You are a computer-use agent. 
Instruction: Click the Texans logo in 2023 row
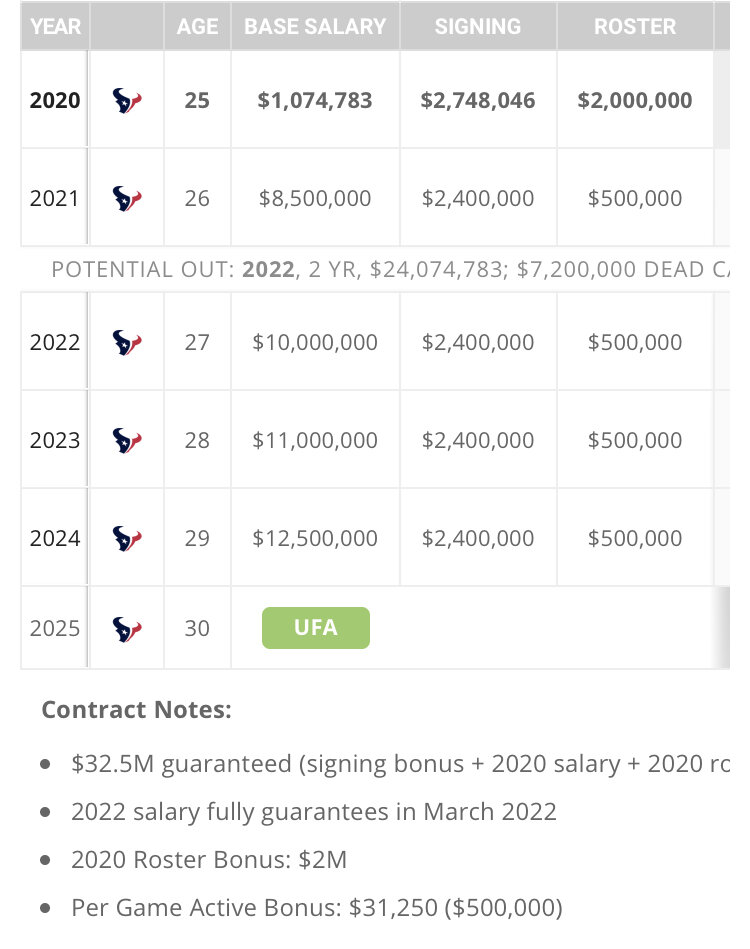pyautogui.click(x=127, y=440)
